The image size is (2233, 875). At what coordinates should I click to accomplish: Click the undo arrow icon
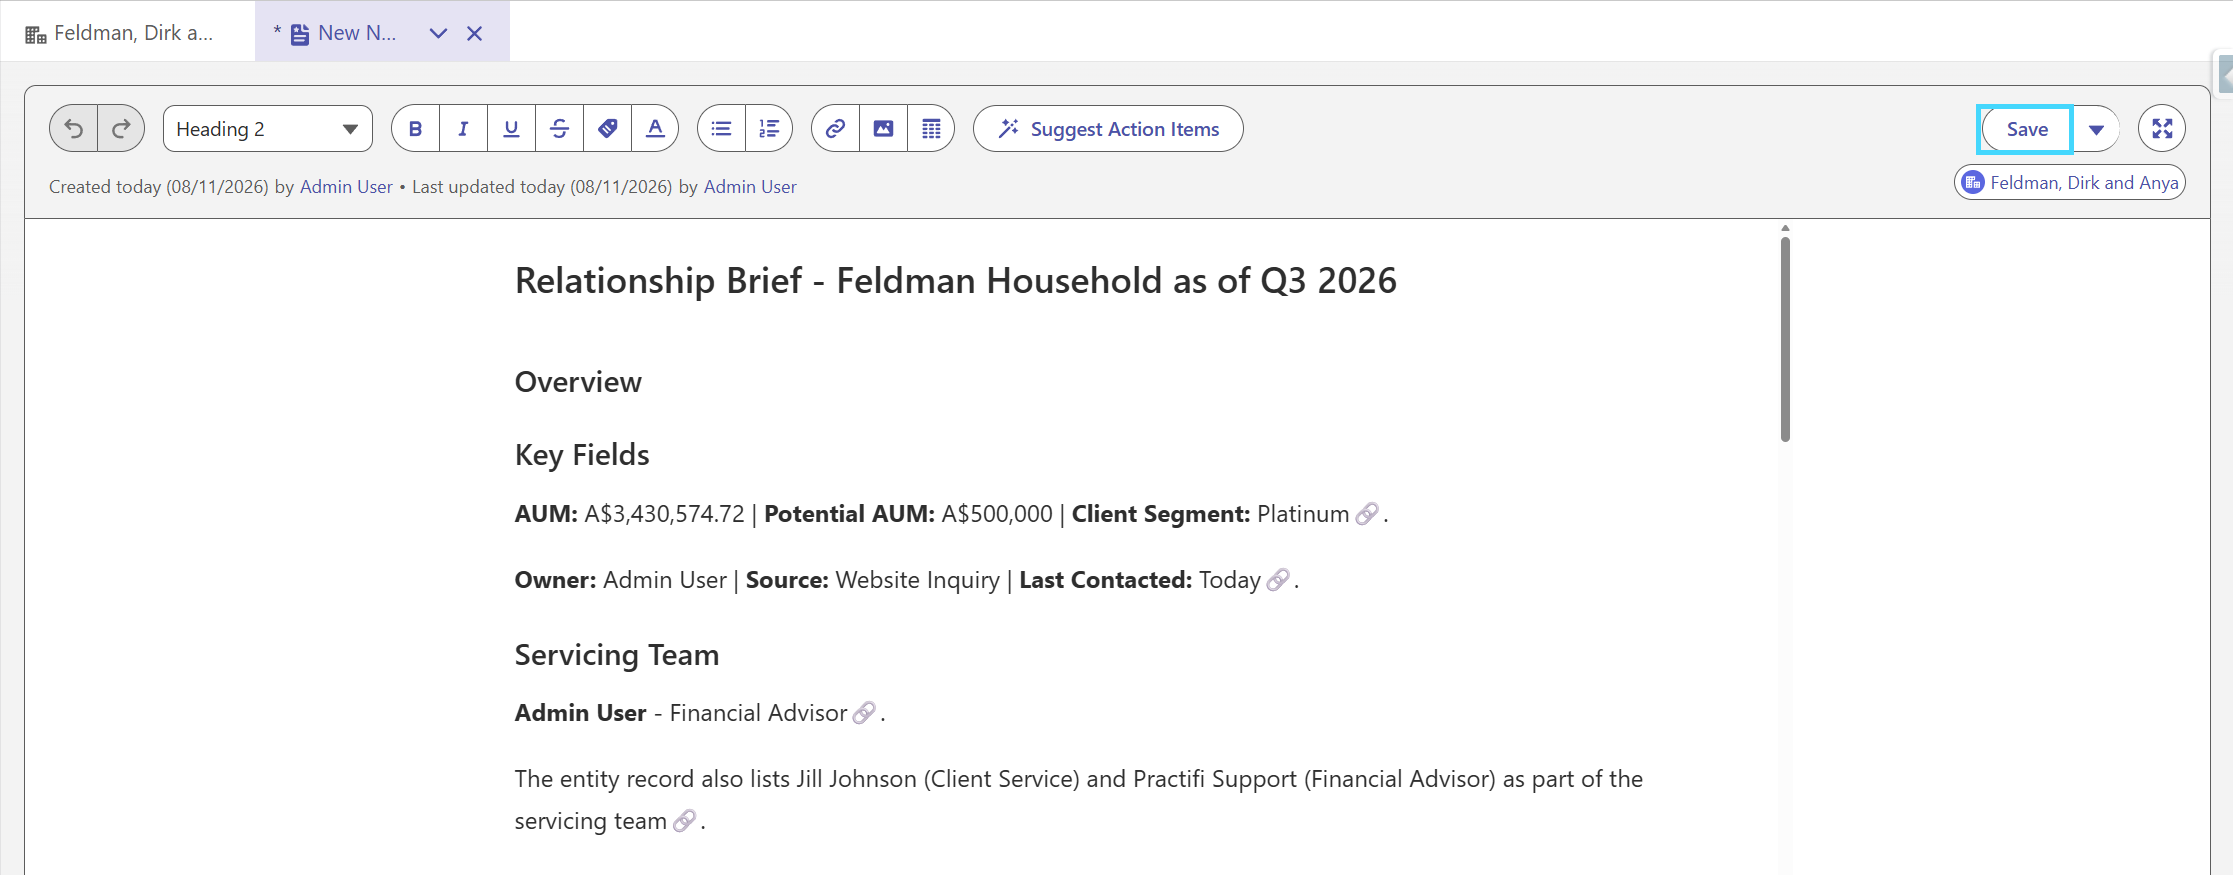[74, 129]
